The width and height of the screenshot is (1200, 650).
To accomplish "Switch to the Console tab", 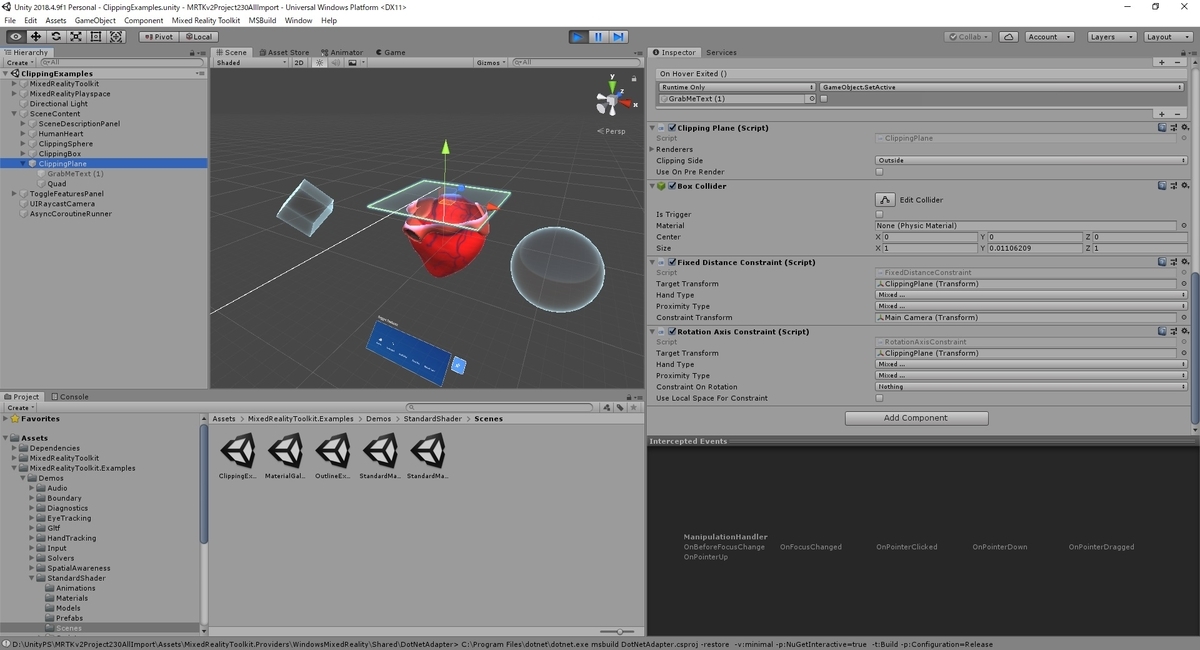I will point(70,396).
